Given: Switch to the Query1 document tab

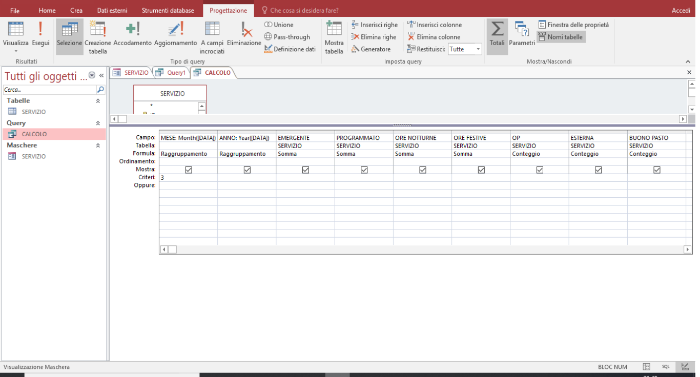Looking at the screenshot, I should 172,72.
